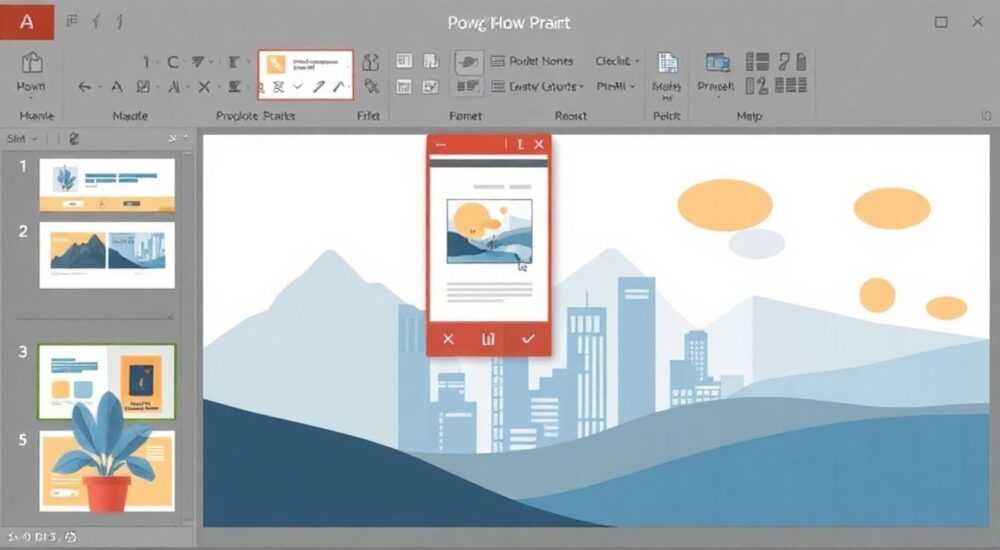The height and width of the screenshot is (550, 1000).
Task: Open the Maofe ribbon group label
Action: [130, 115]
